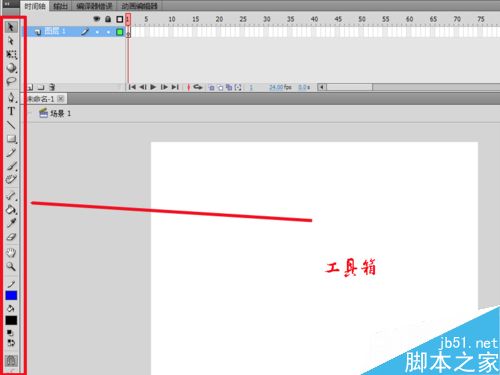Select the Free Transform tool

click(11, 54)
